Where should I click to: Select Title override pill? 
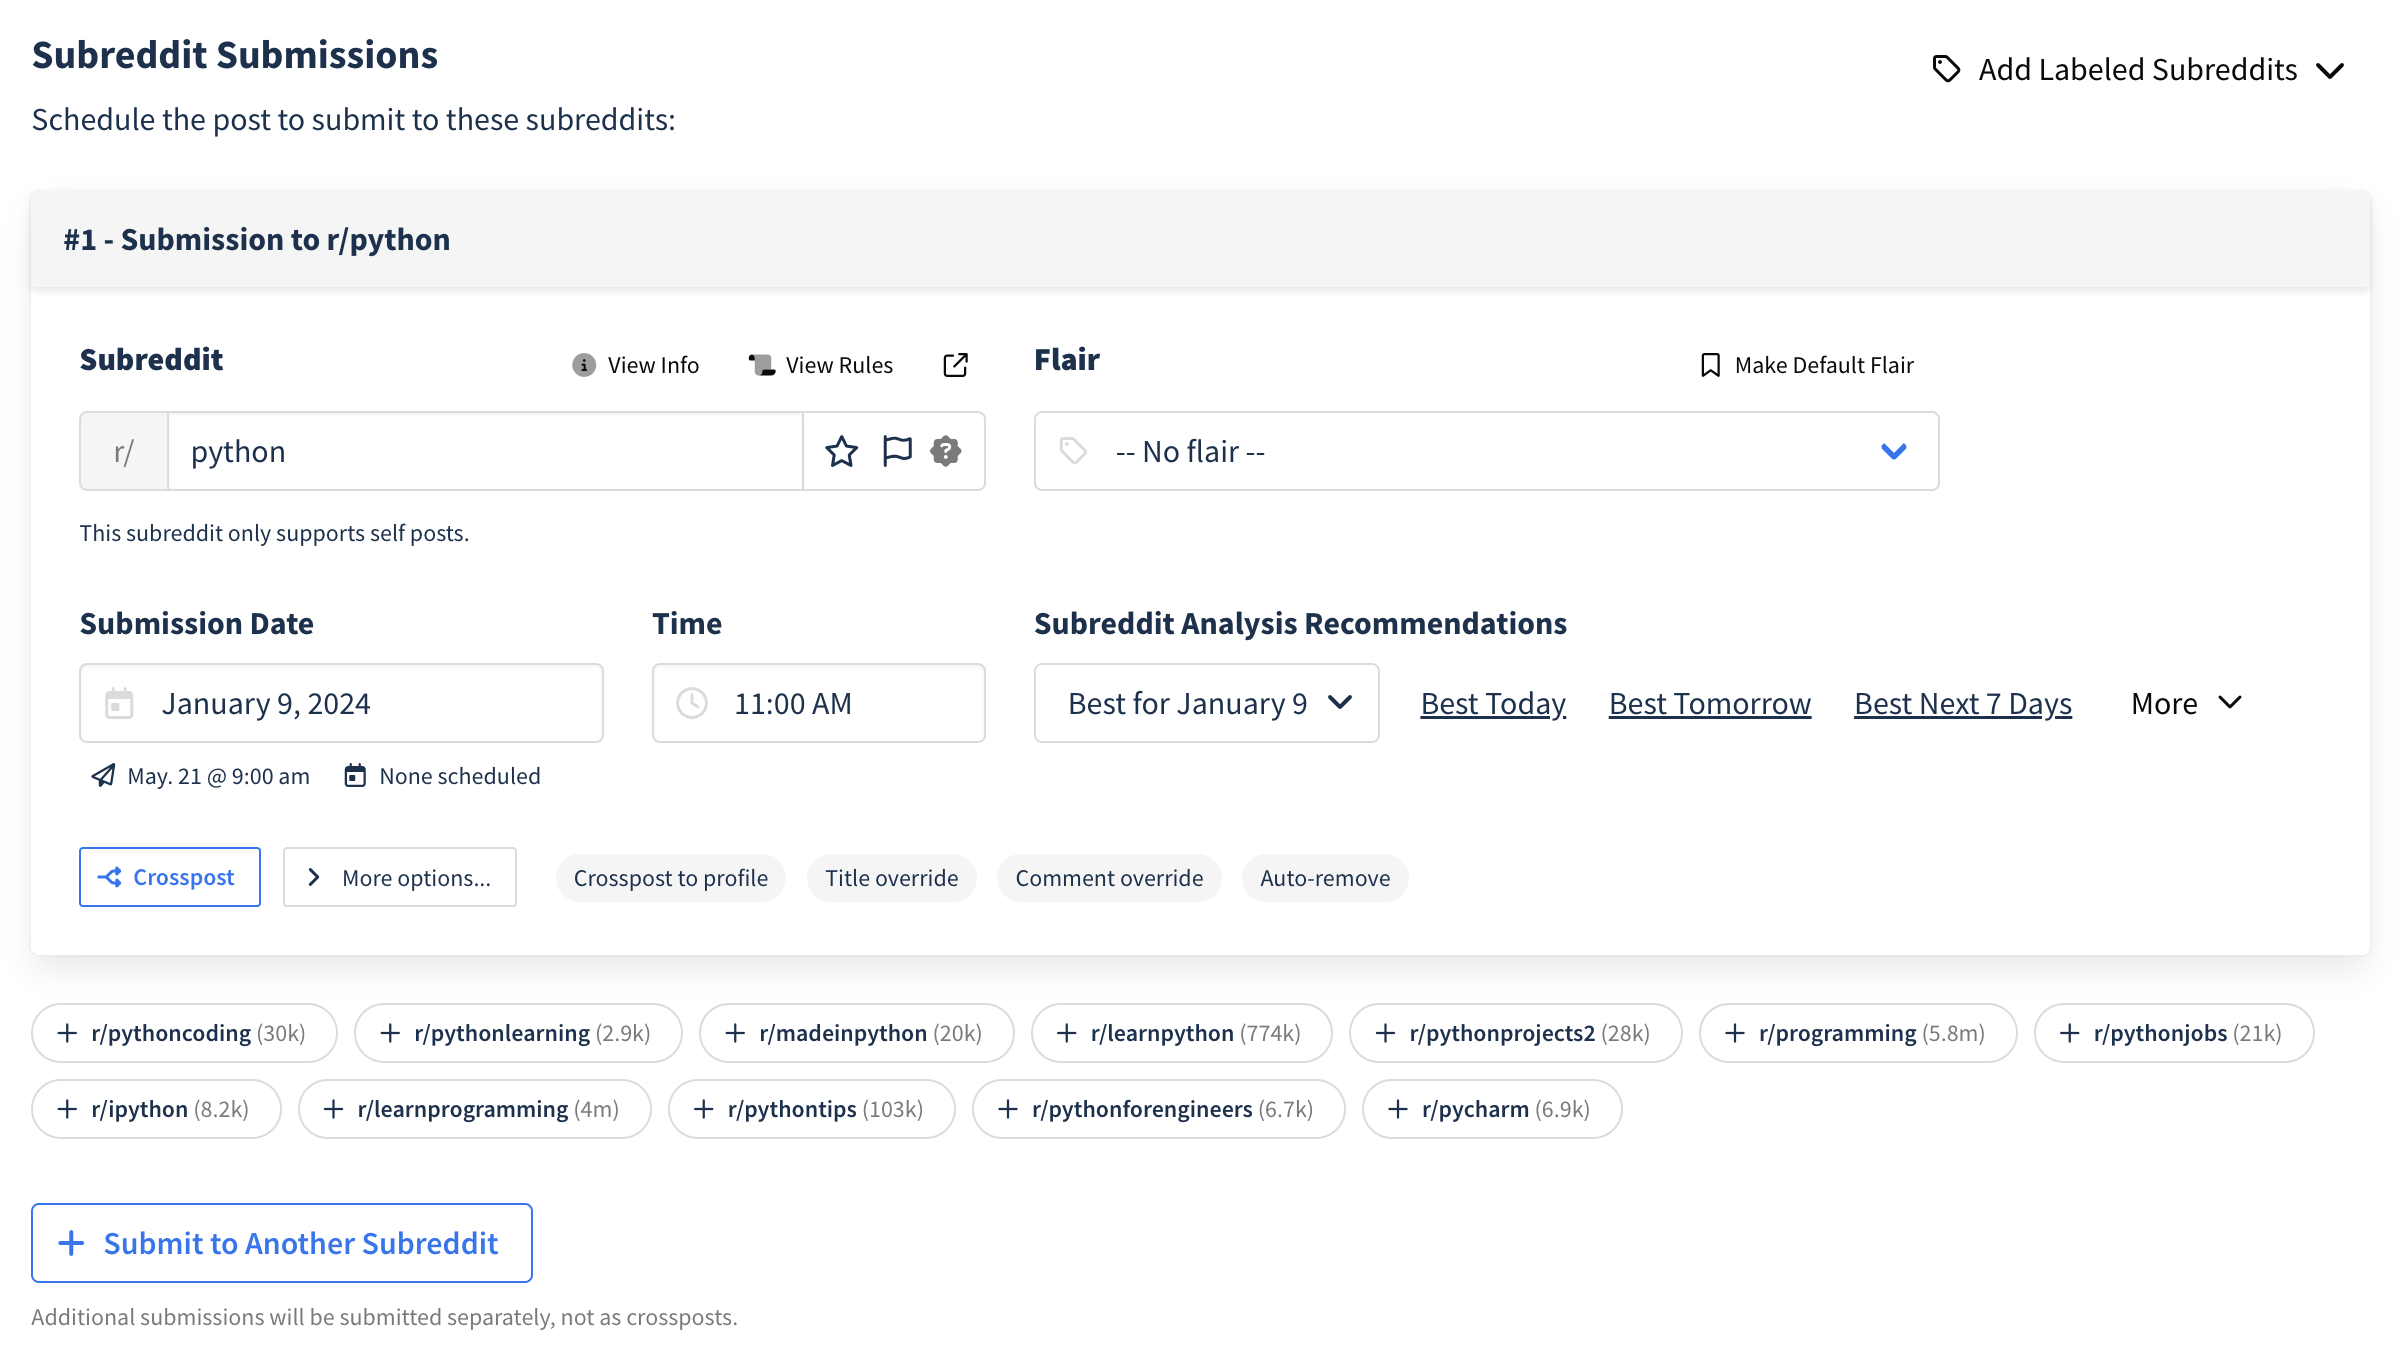tap(891, 878)
